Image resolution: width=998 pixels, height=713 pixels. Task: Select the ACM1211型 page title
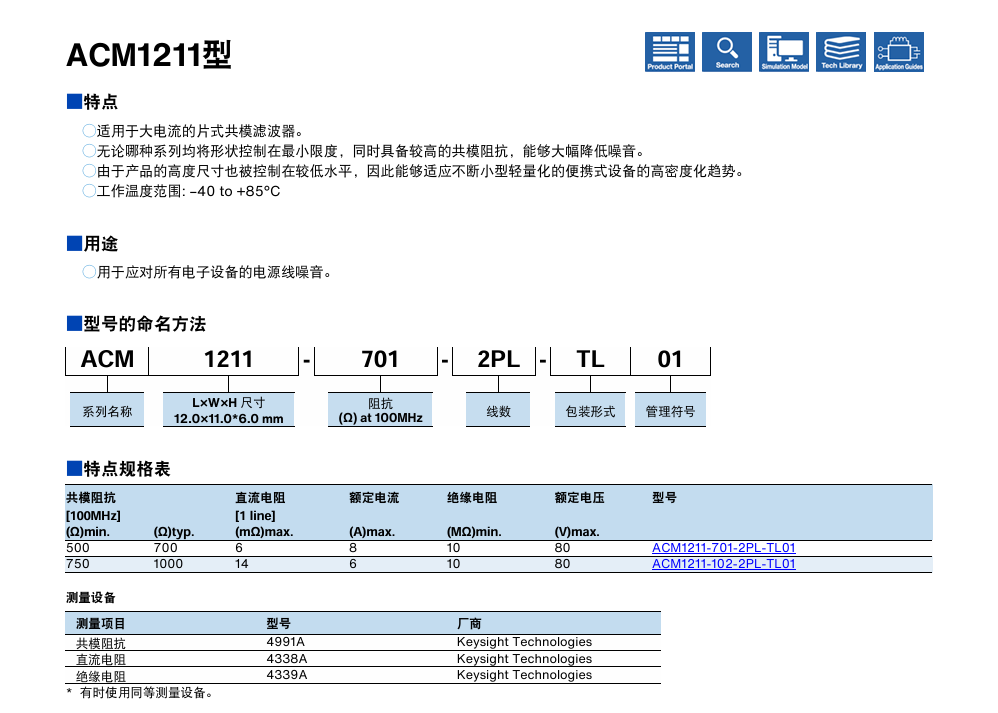point(149,55)
